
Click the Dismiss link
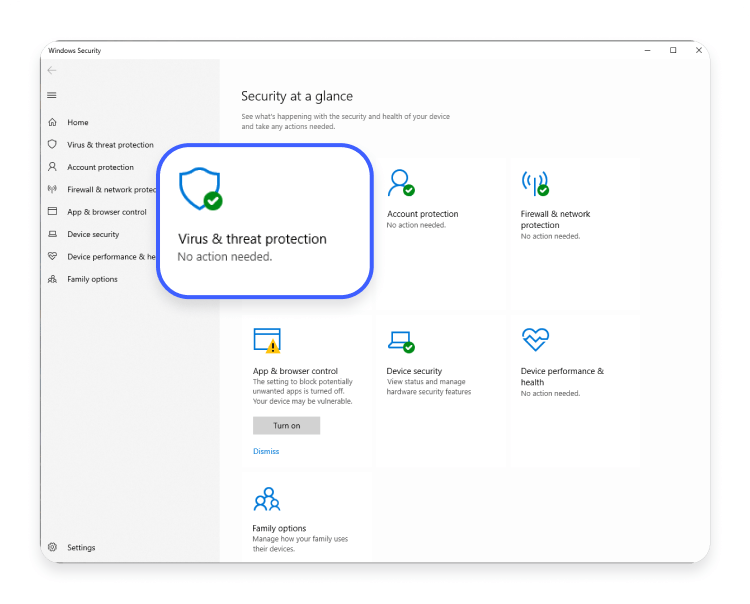tap(266, 451)
